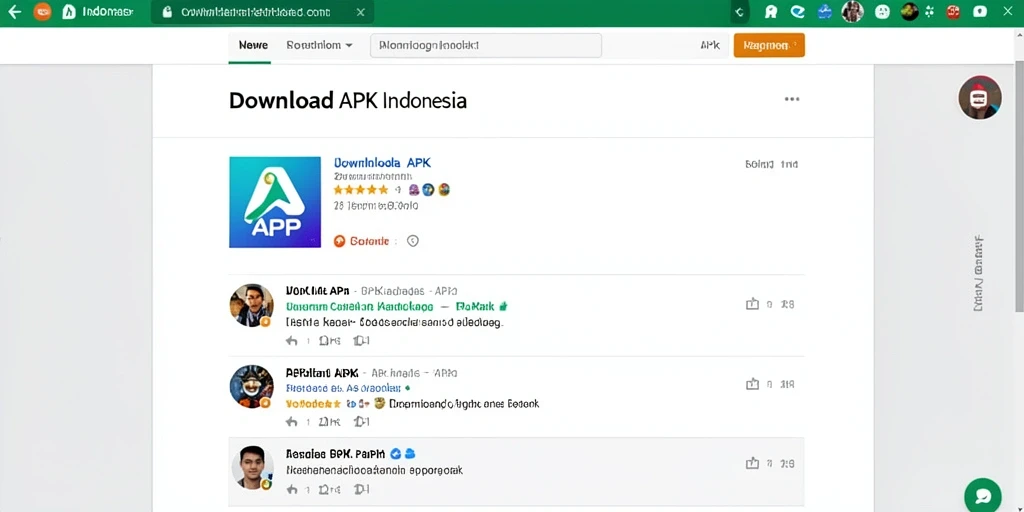Click the blue cloud badge in the third comment
This screenshot has width=1024, height=512.
[x=410, y=453]
